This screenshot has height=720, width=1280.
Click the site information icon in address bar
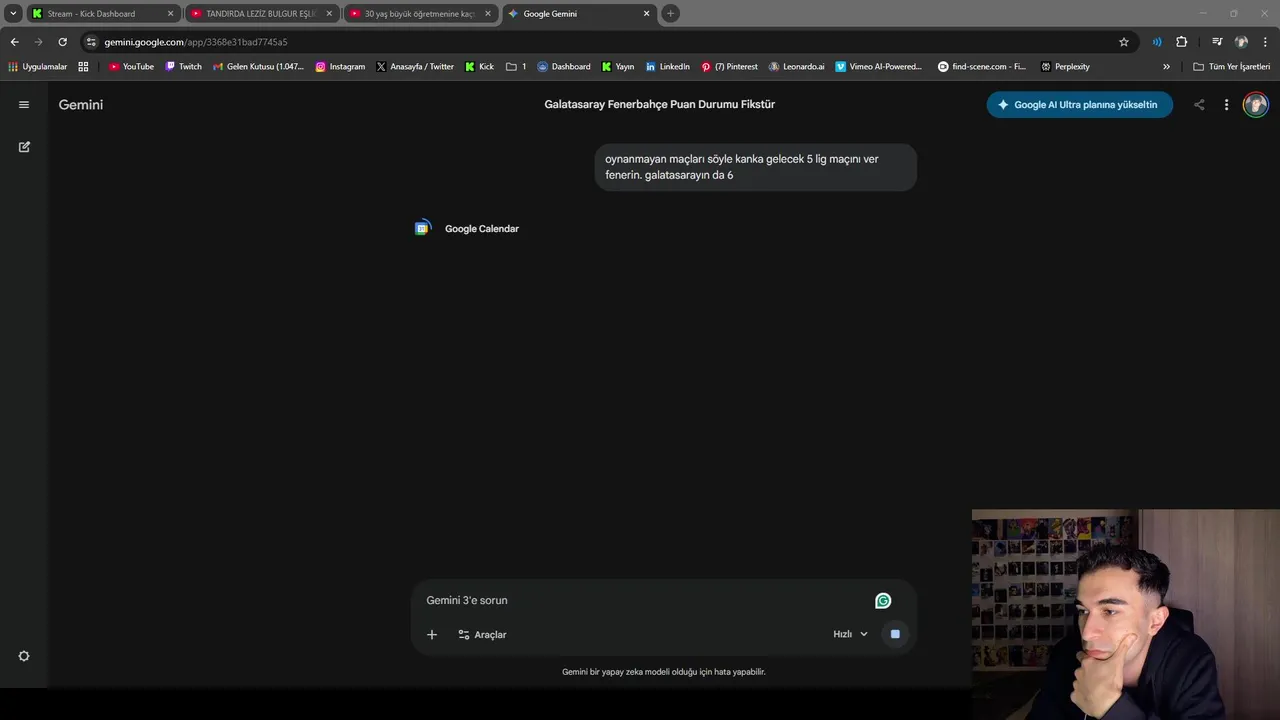(92, 42)
